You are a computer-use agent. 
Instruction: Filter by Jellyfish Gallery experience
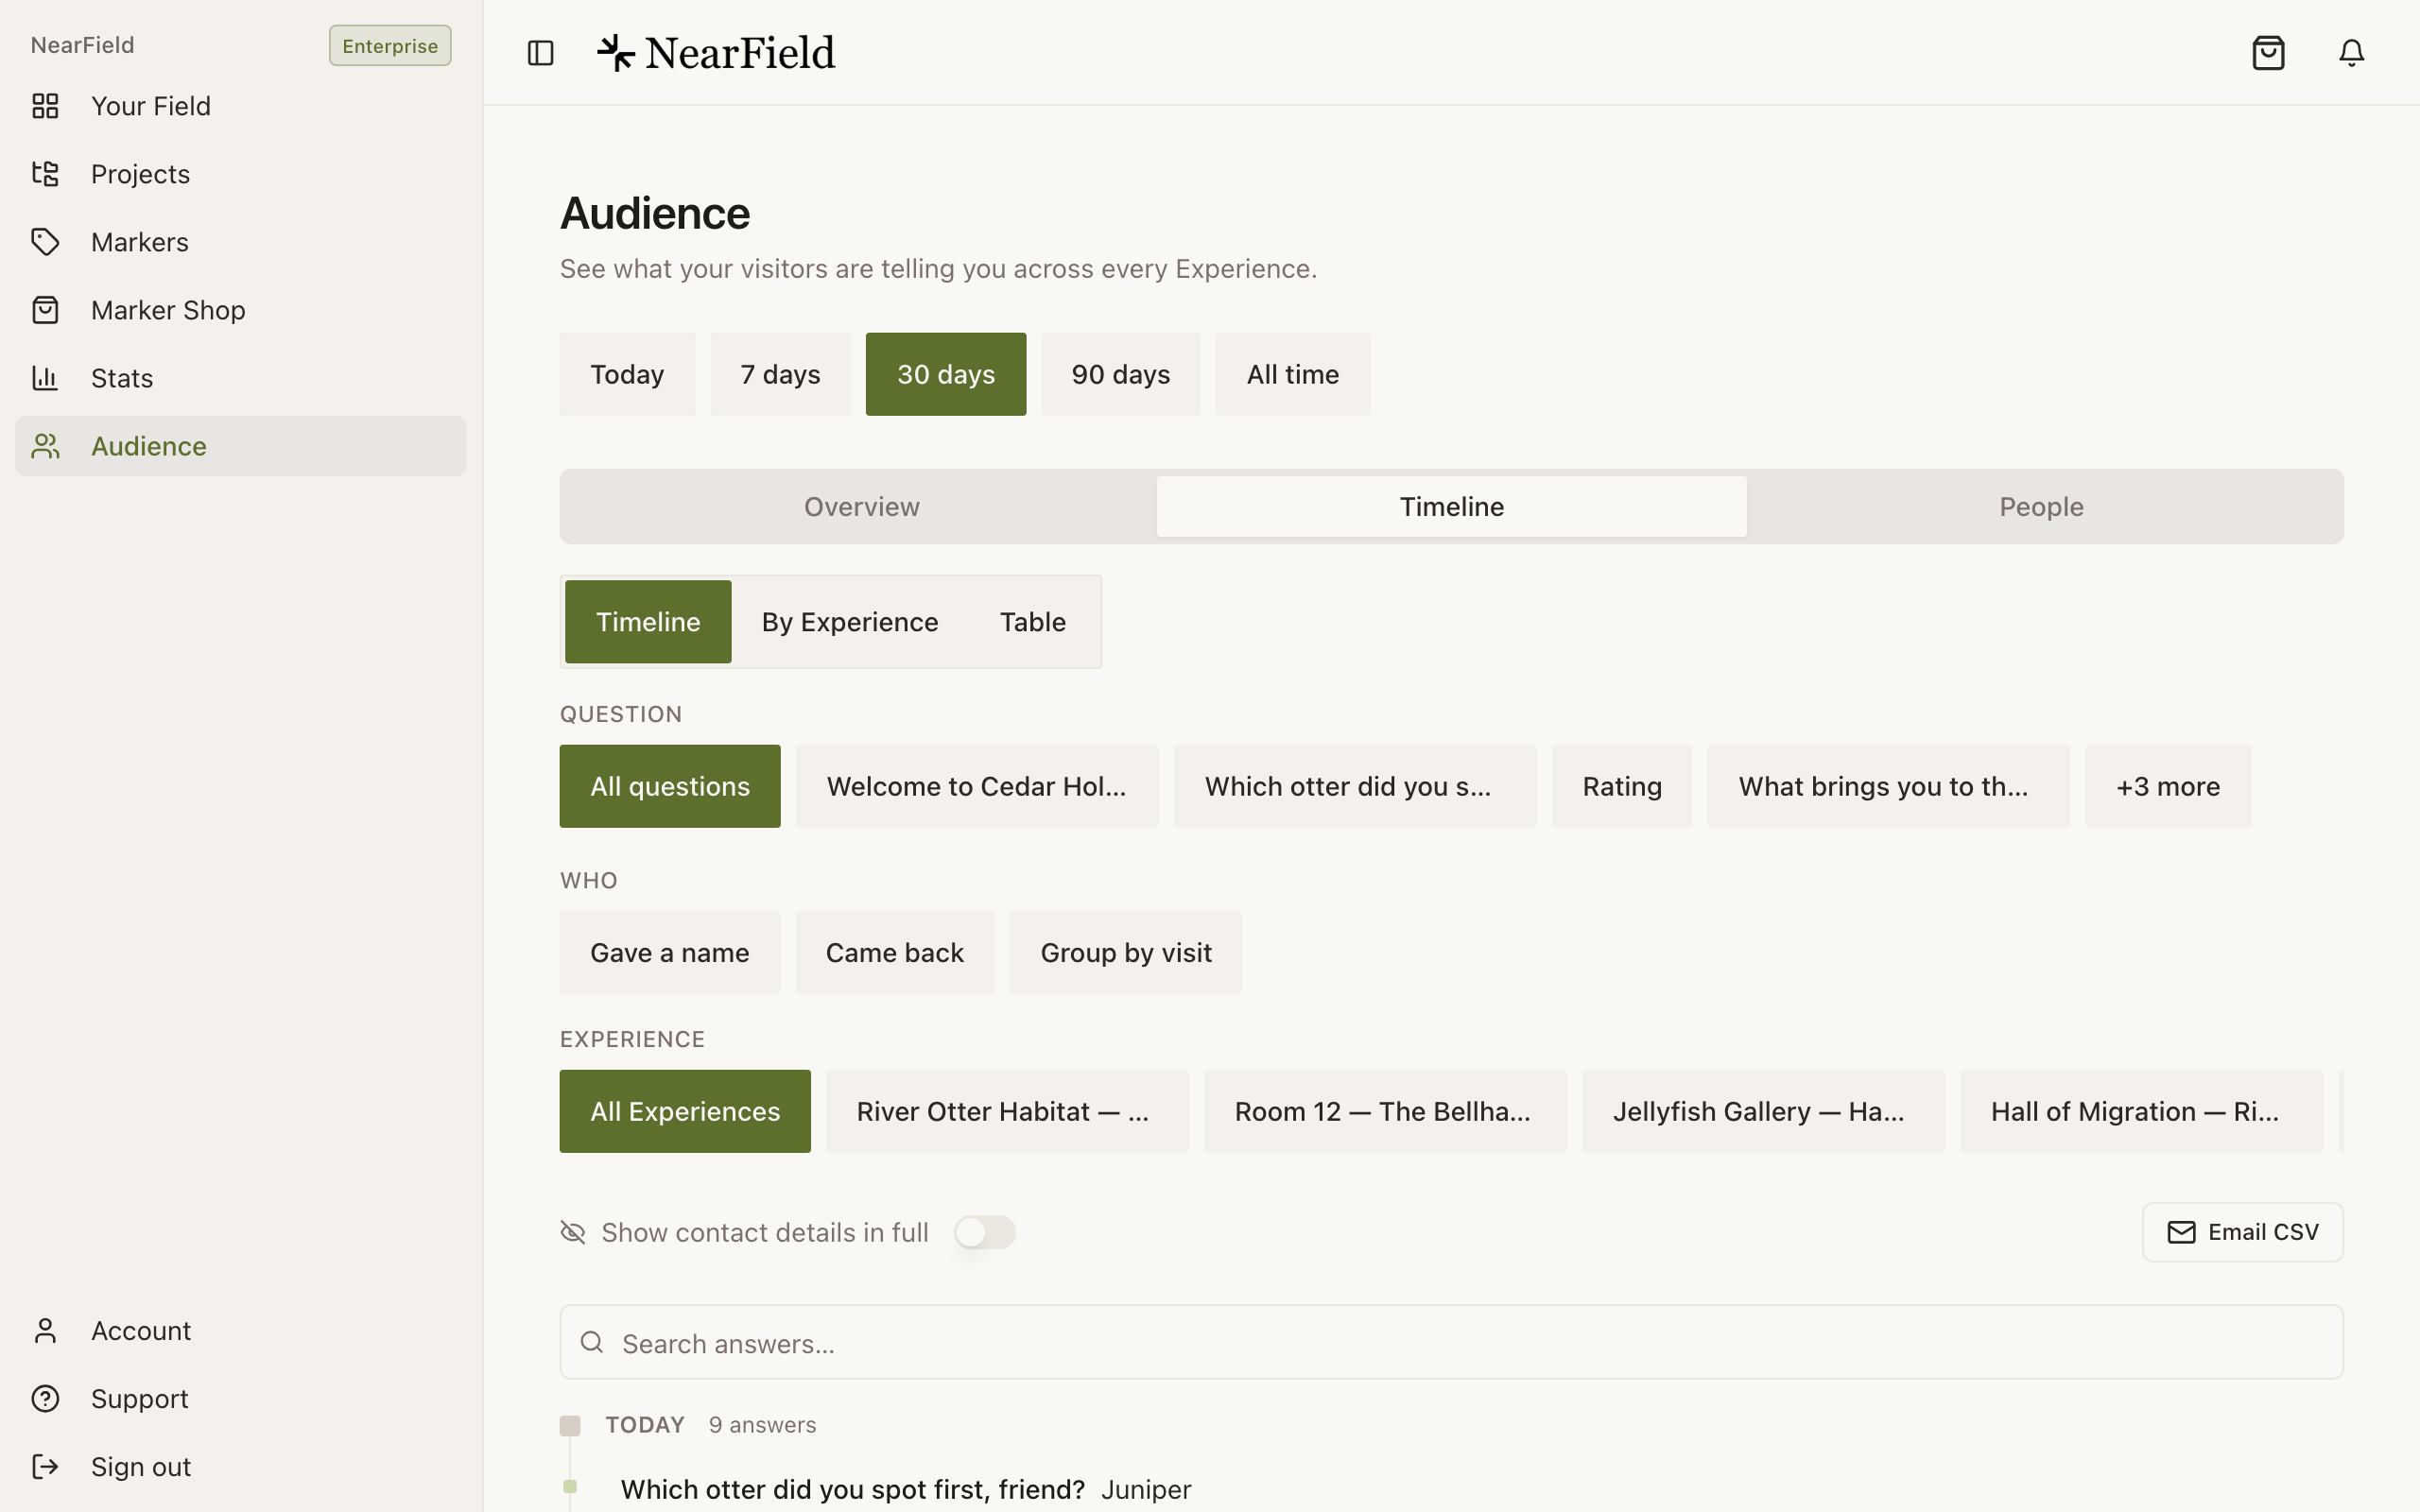coord(1763,1111)
